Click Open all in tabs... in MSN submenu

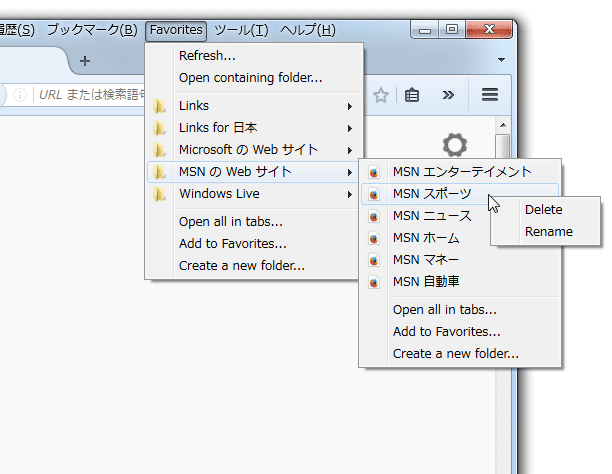pyautogui.click(x=460, y=310)
